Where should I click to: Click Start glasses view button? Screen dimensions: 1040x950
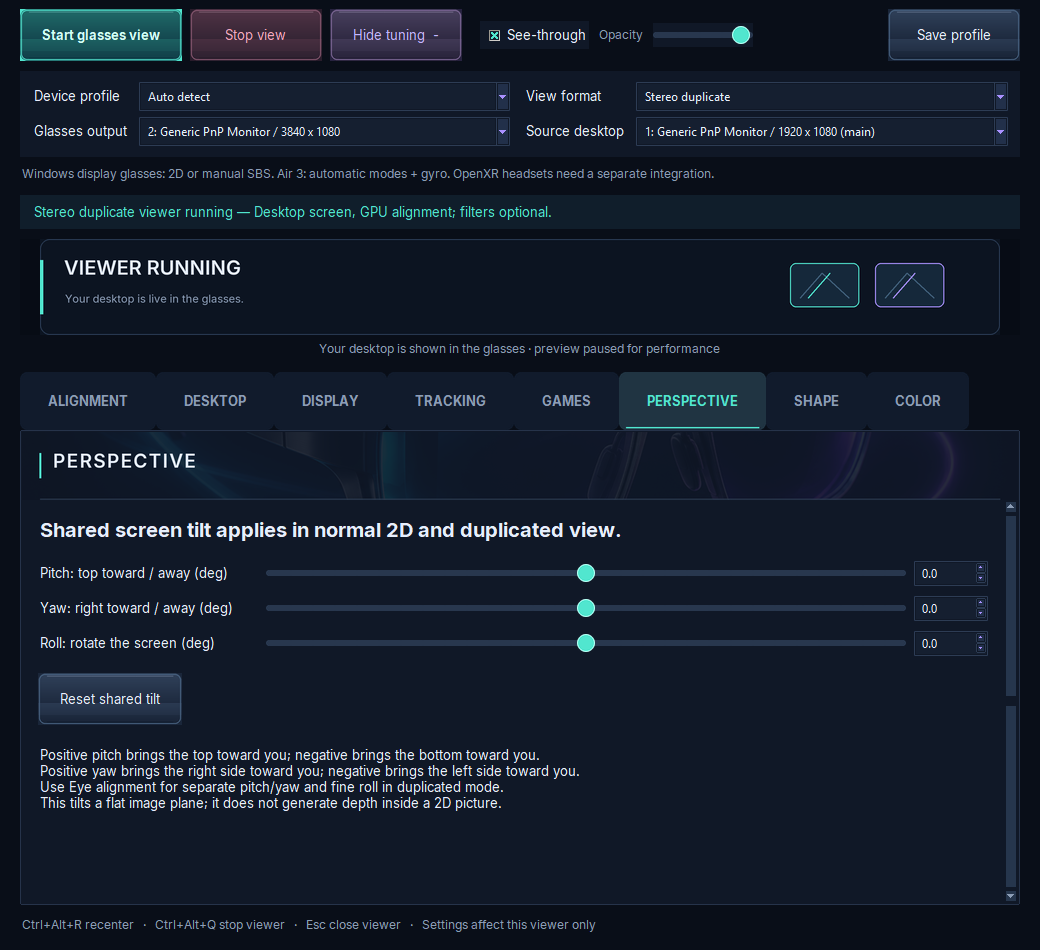coord(101,35)
